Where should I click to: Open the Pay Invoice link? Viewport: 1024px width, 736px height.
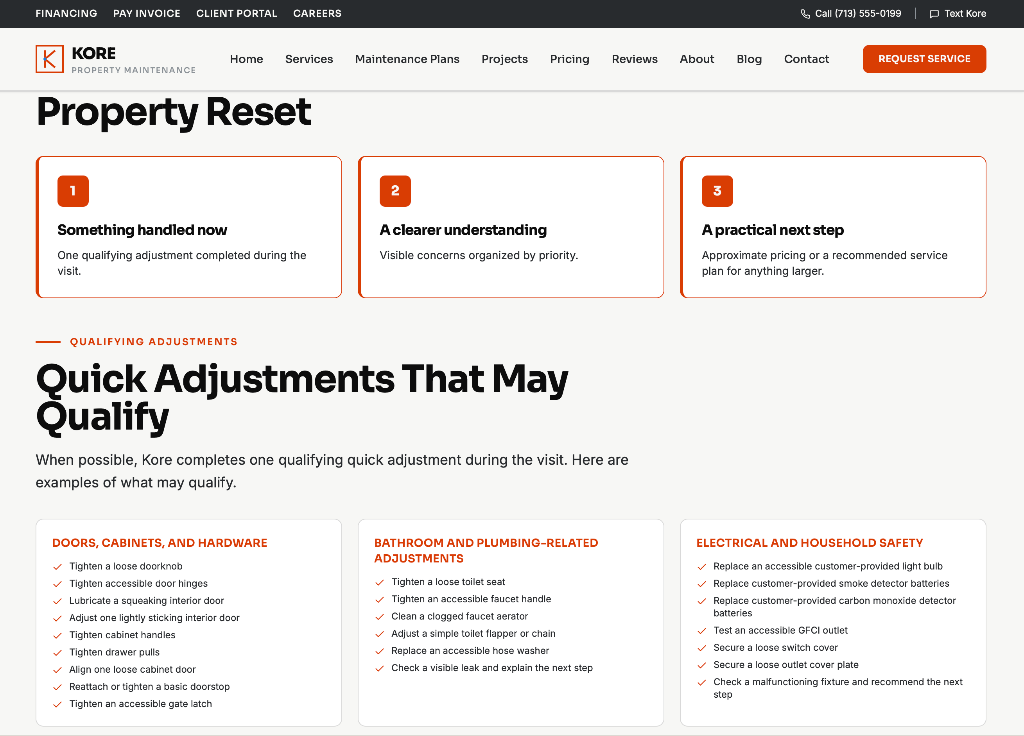[x=146, y=13]
